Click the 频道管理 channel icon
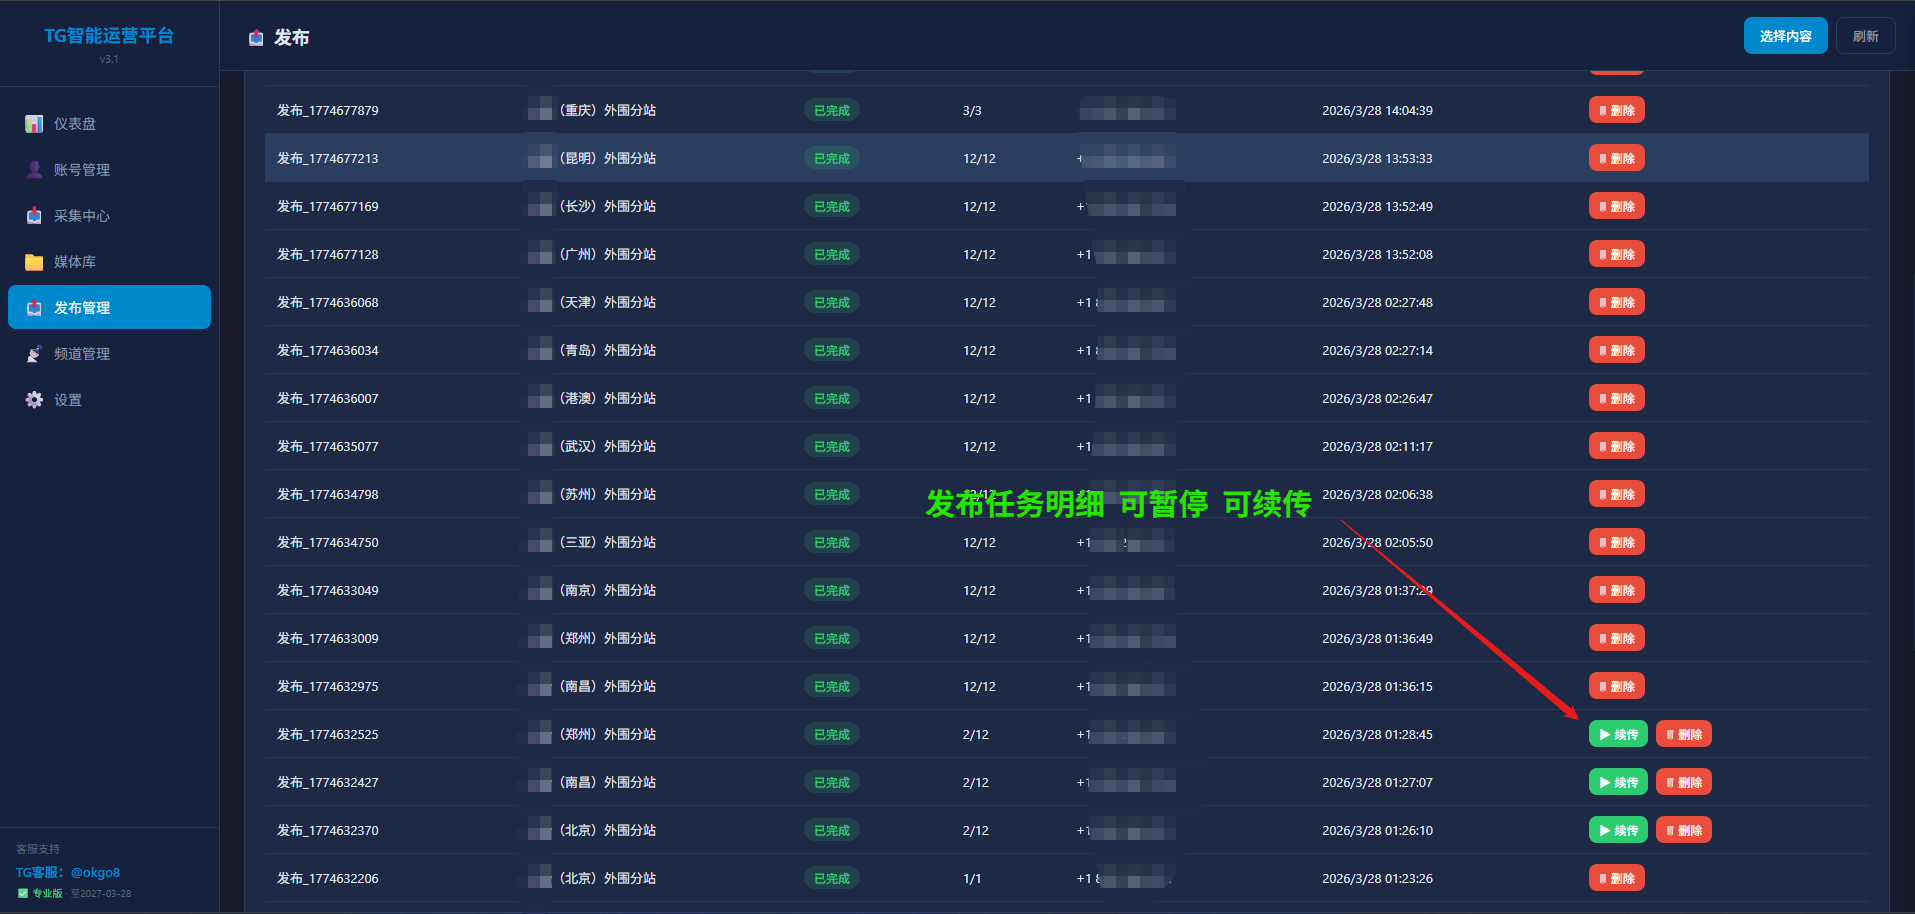Viewport: 1915px width, 914px height. (x=34, y=354)
